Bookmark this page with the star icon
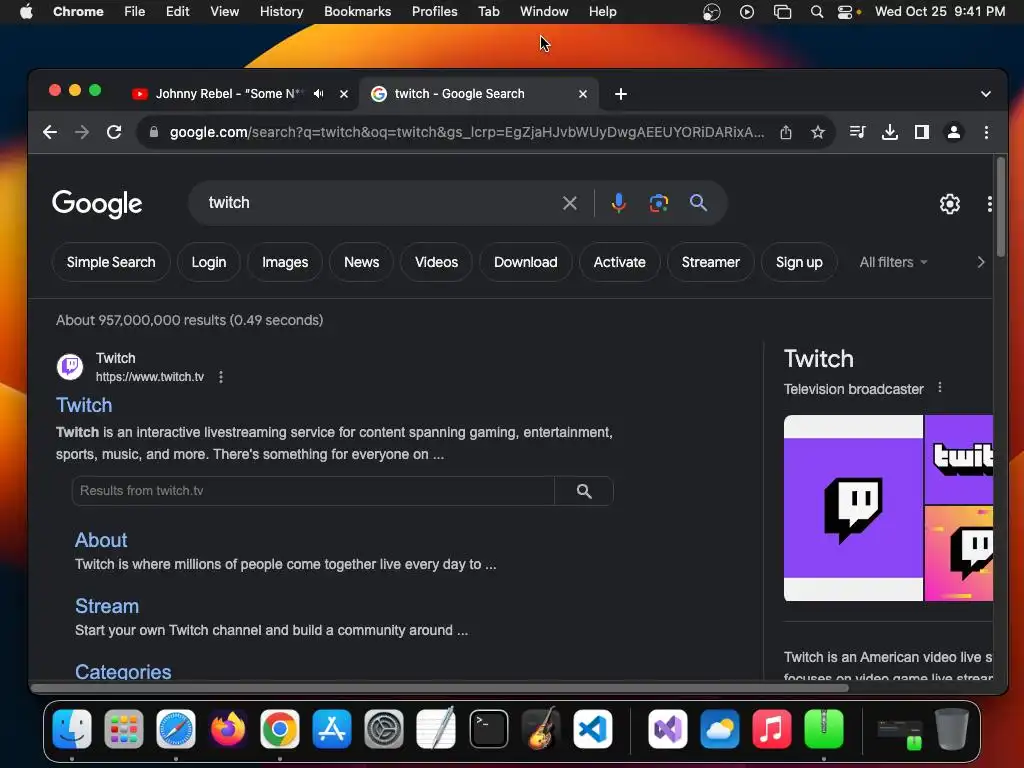This screenshot has width=1024, height=768. click(818, 133)
